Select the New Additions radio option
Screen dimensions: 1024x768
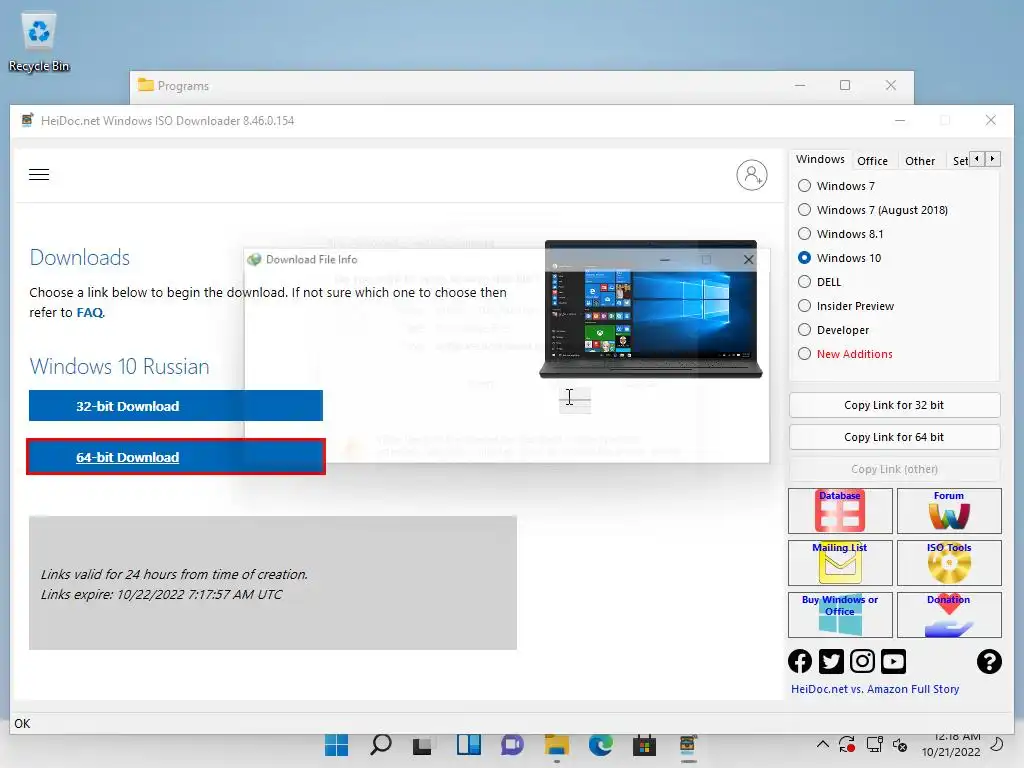[845, 354]
